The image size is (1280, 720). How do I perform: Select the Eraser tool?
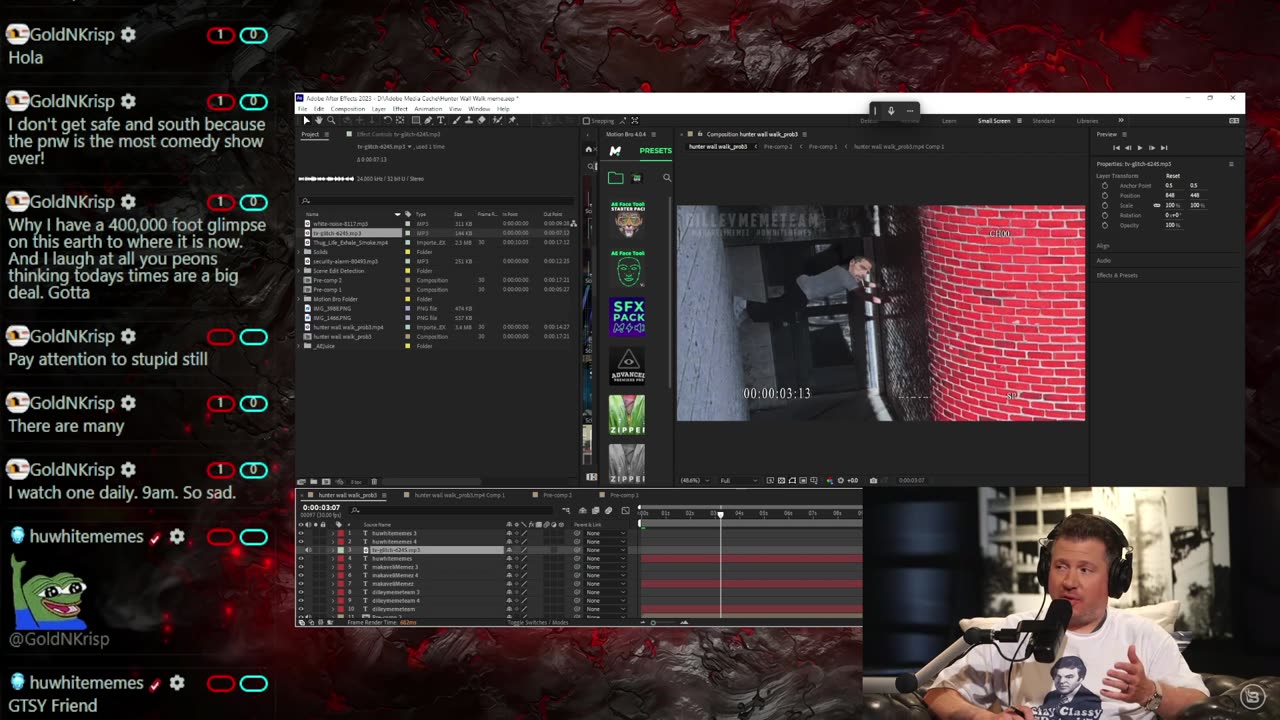coord(481,120)
